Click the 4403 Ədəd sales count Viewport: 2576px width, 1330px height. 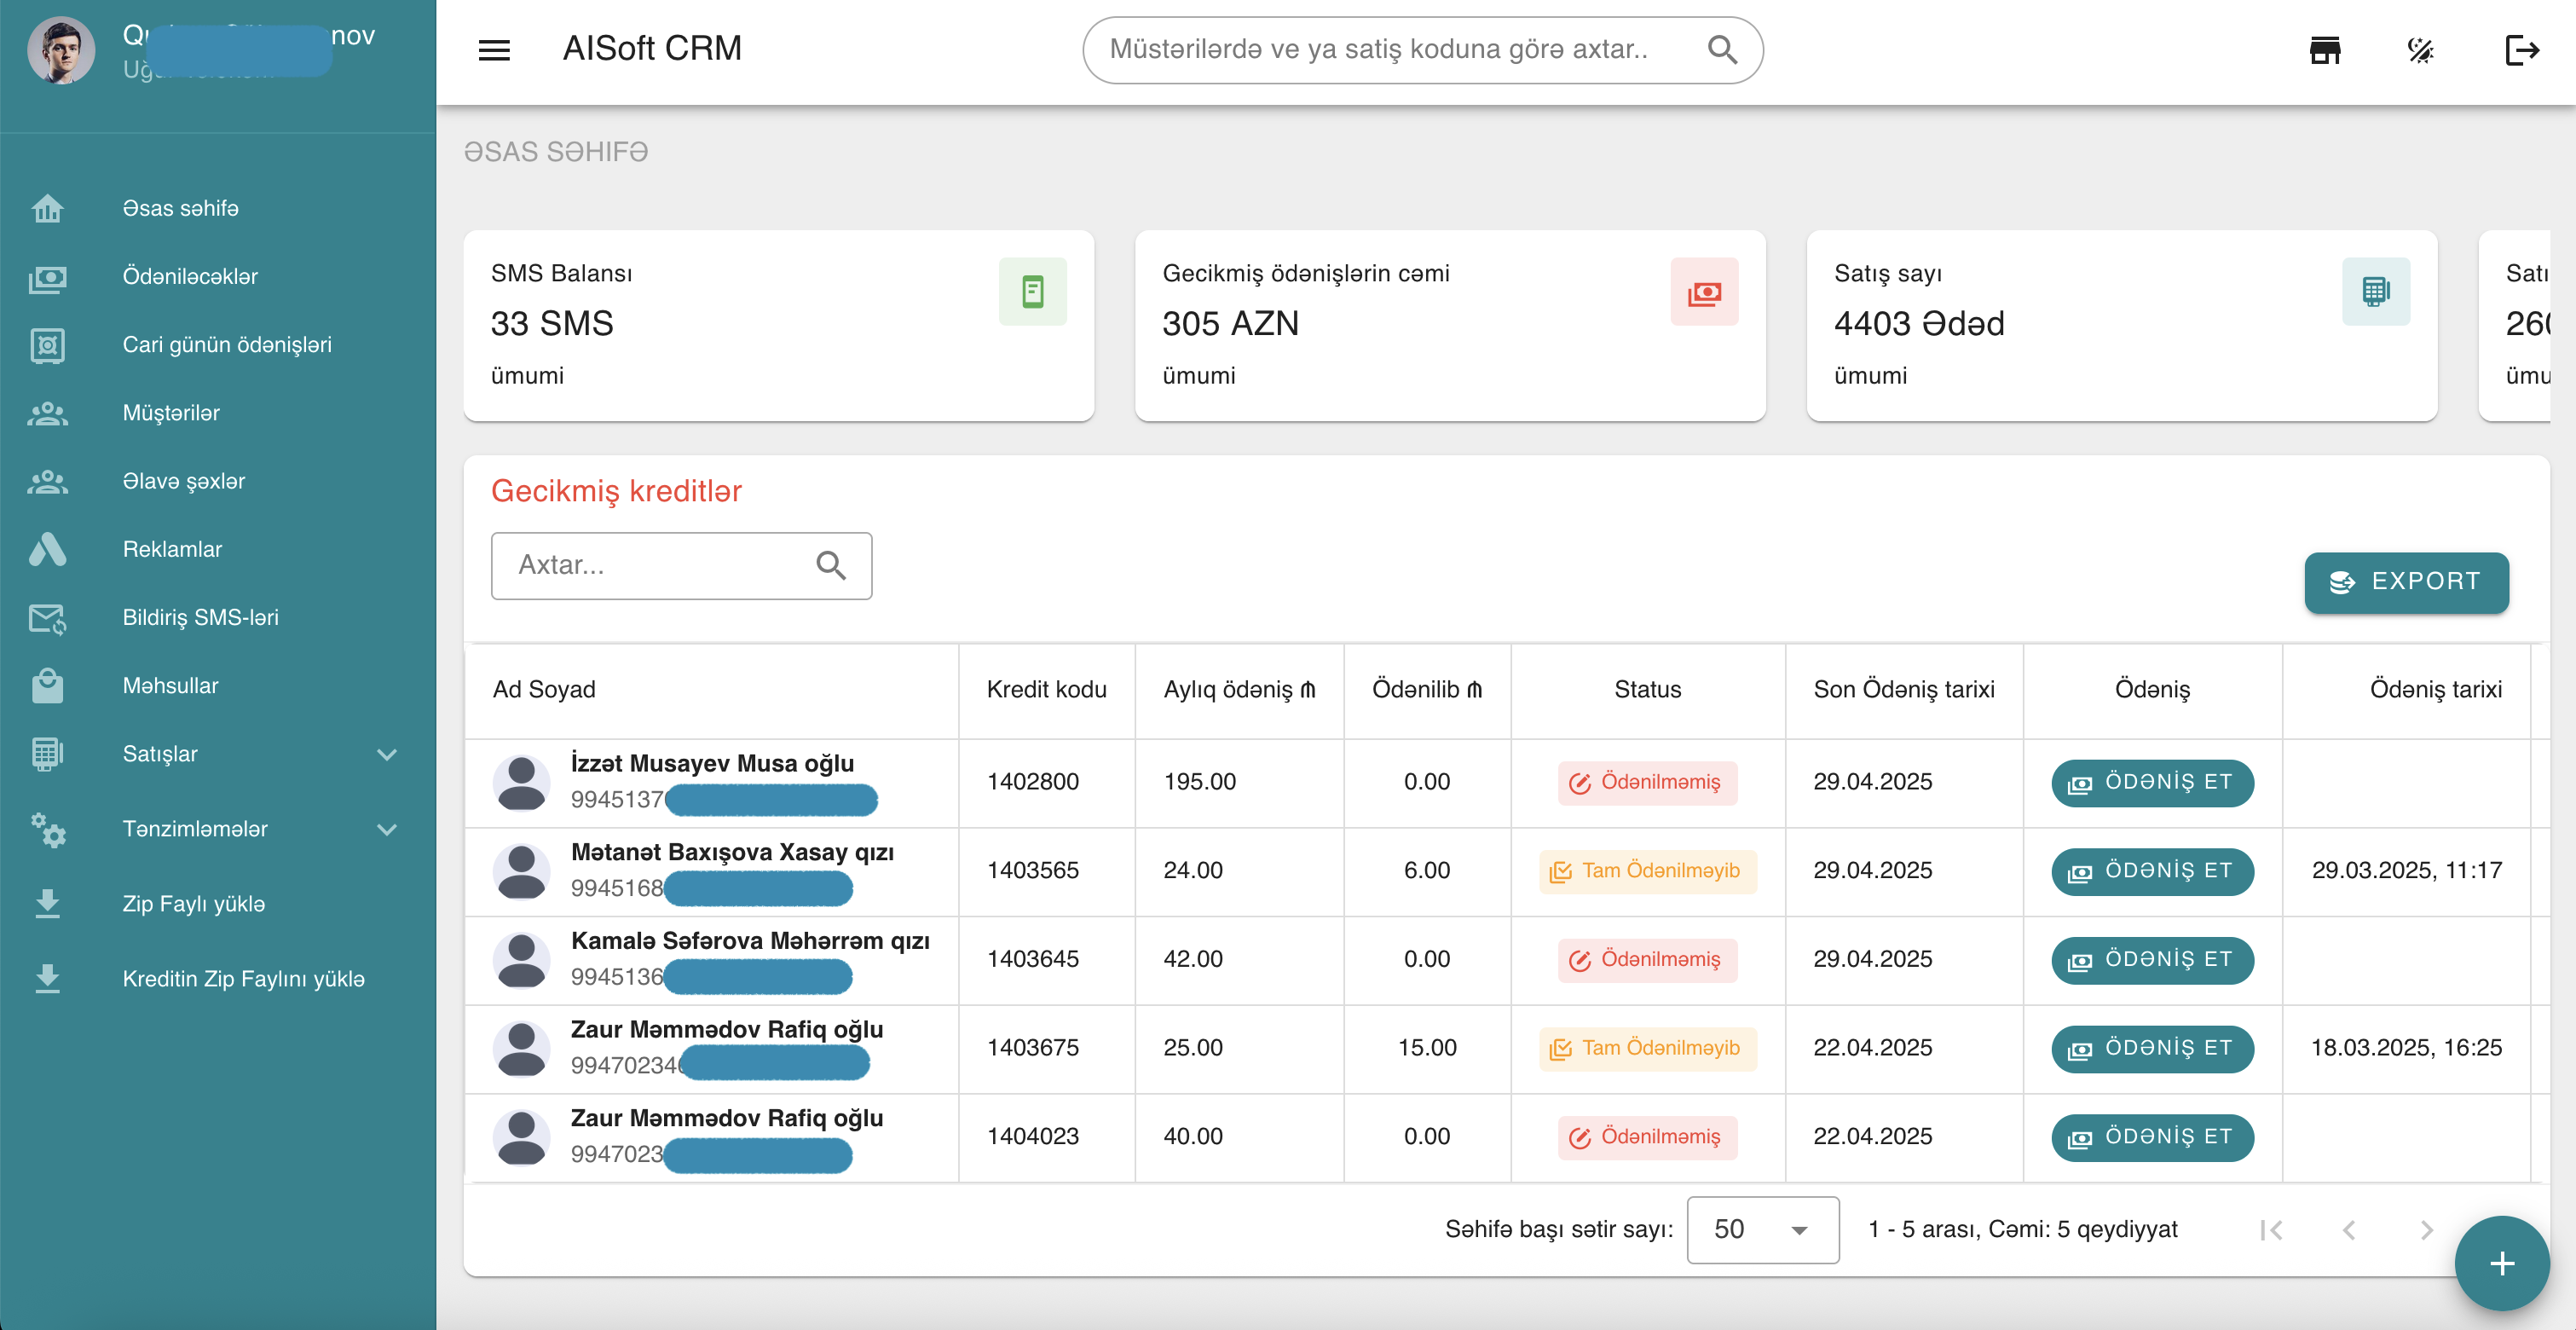[x=1919, y=324]
